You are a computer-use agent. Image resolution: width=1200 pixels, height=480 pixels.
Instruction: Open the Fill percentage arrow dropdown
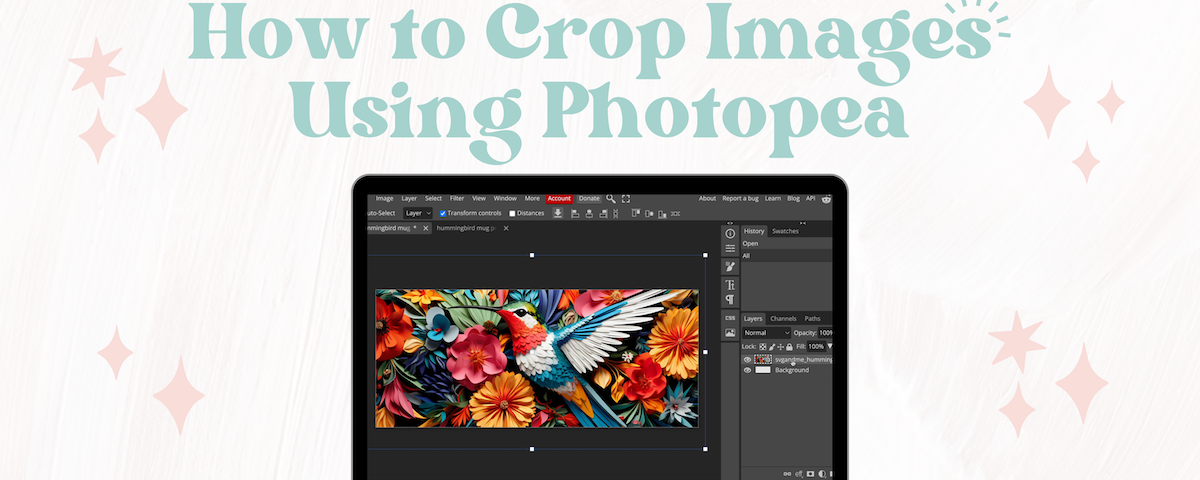[x=829, y=347]
